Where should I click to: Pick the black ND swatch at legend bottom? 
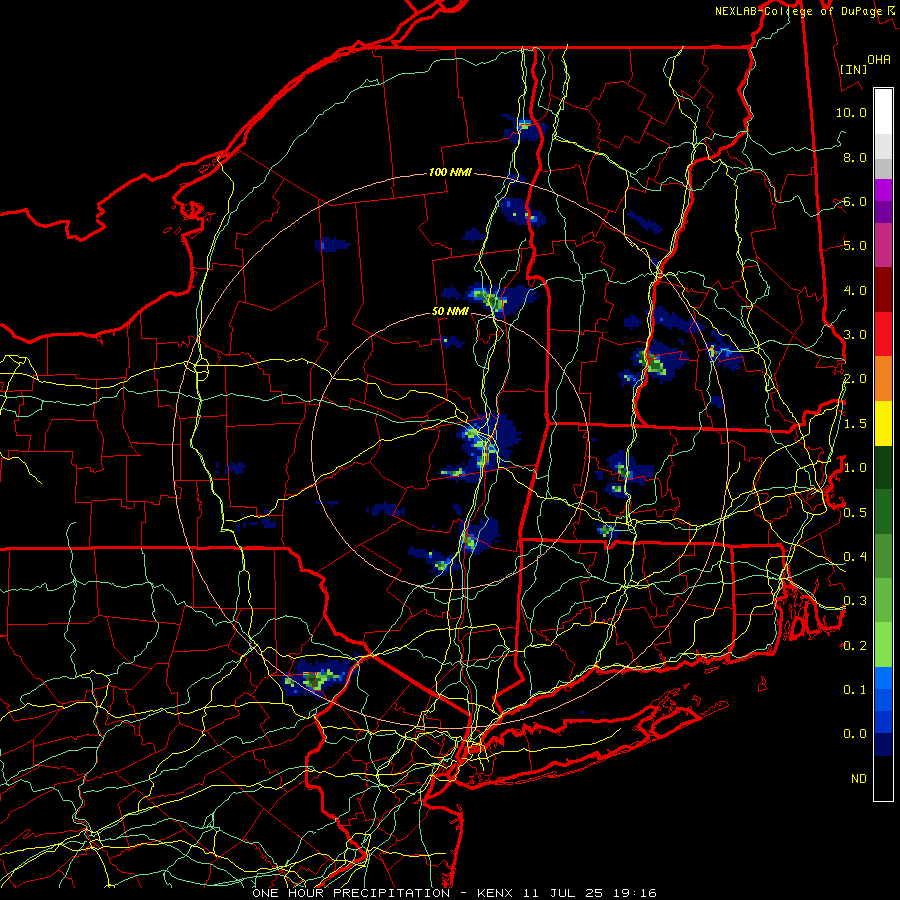tap(883, 778)
